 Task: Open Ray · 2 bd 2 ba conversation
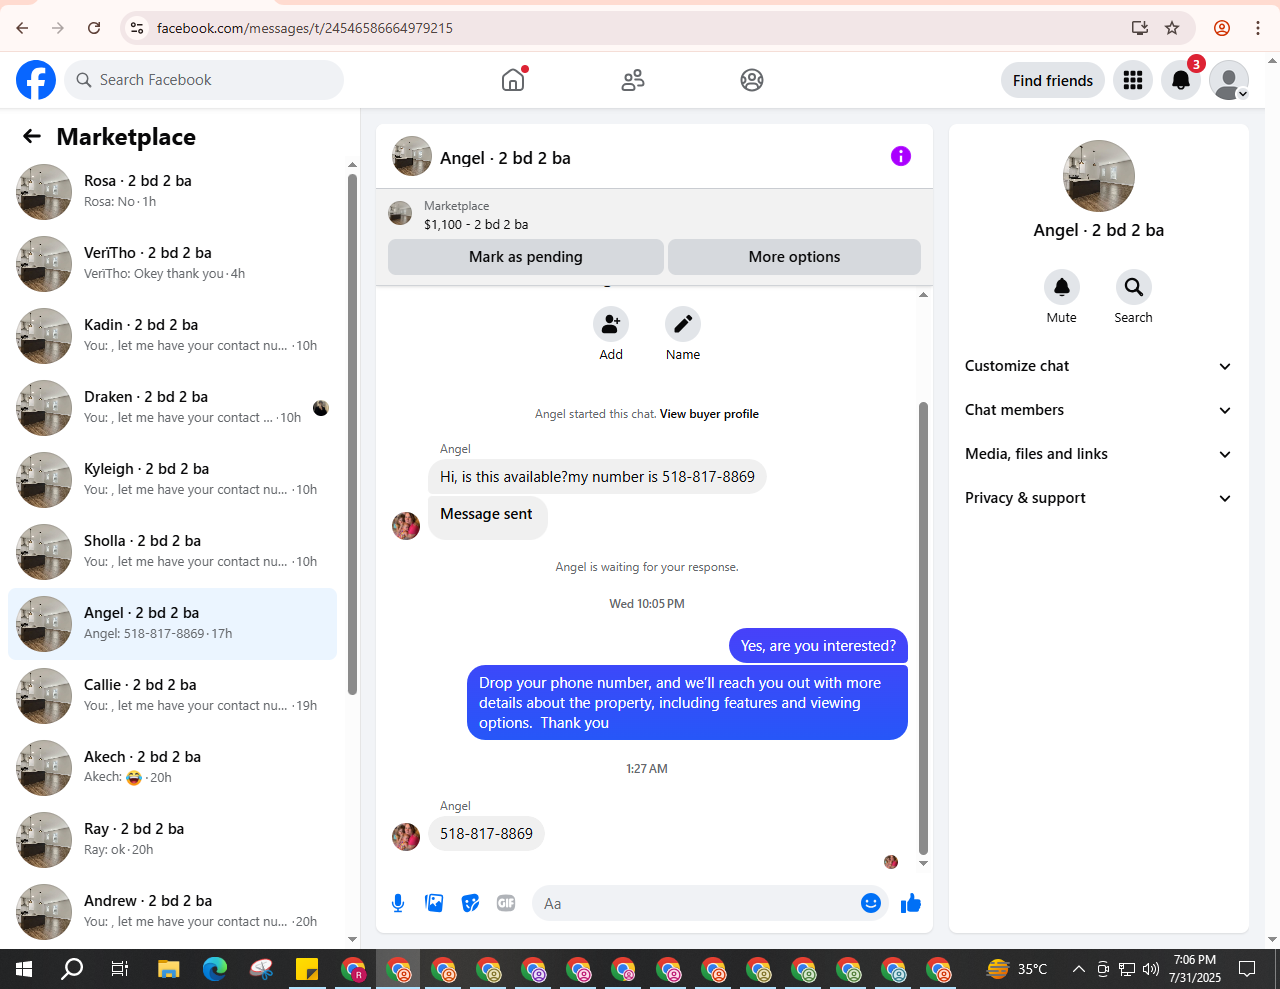(173, 840)
